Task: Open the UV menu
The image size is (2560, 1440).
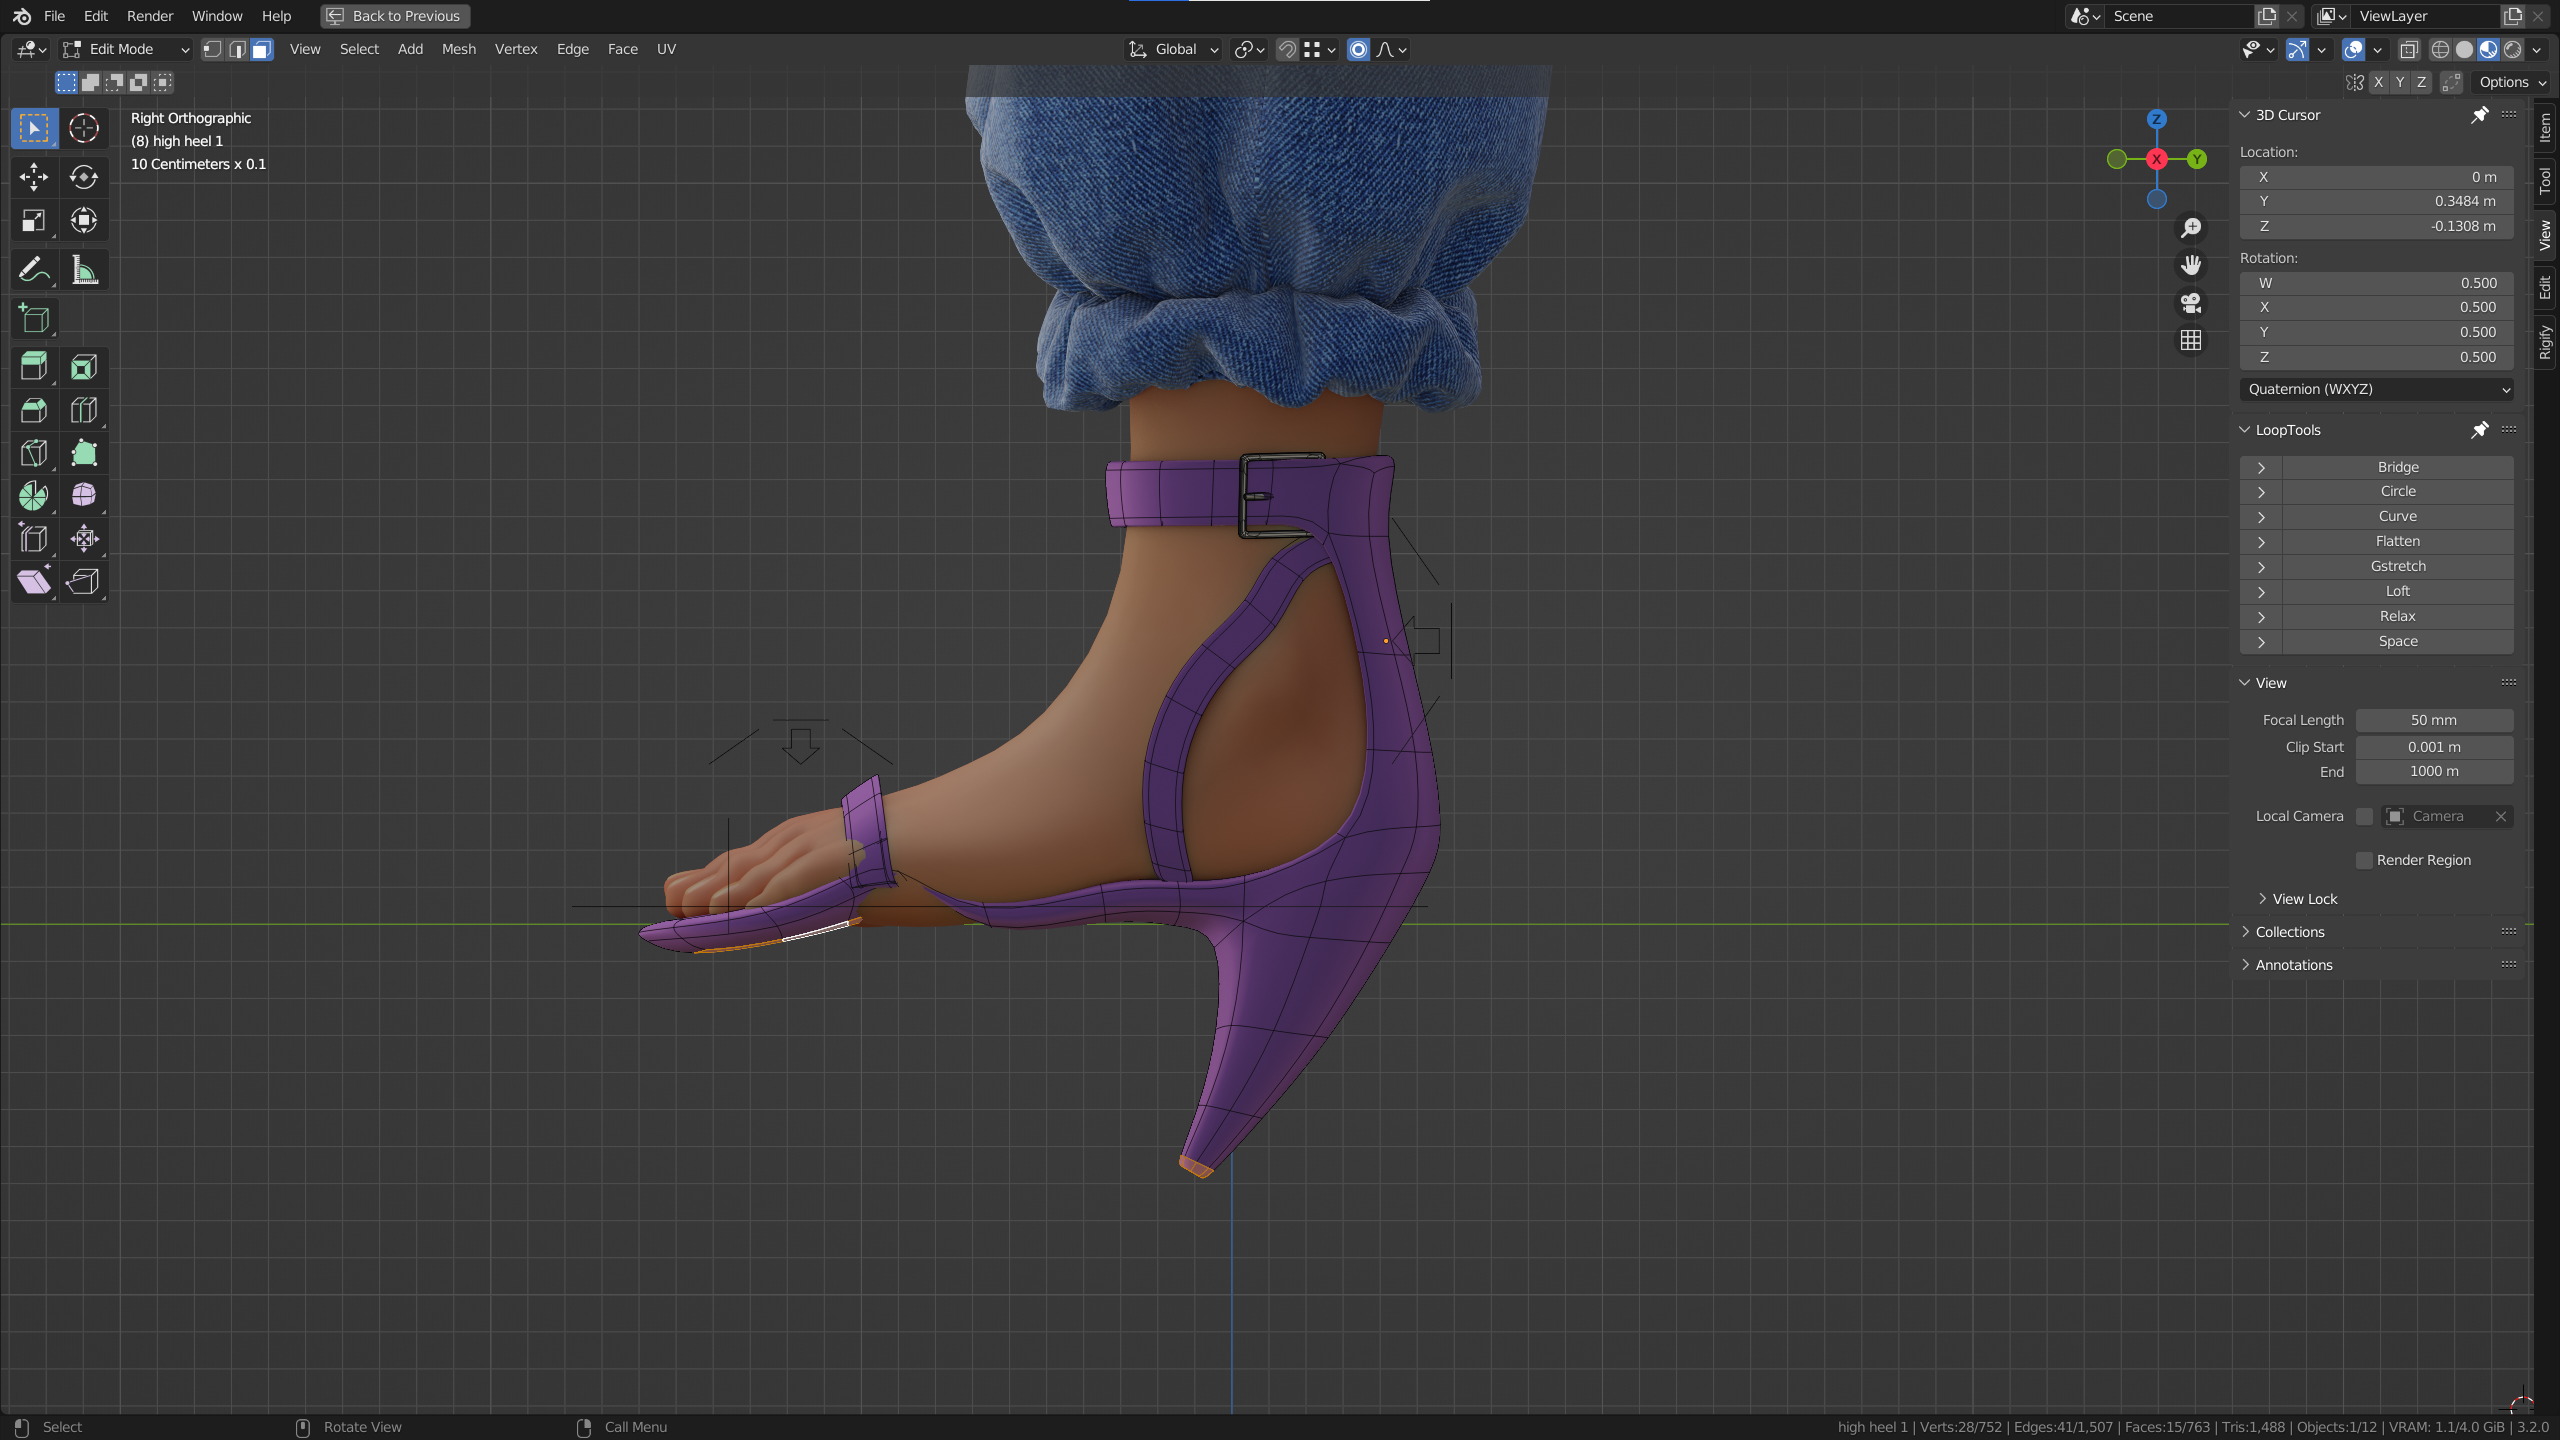Action: [x=666, y=49]
